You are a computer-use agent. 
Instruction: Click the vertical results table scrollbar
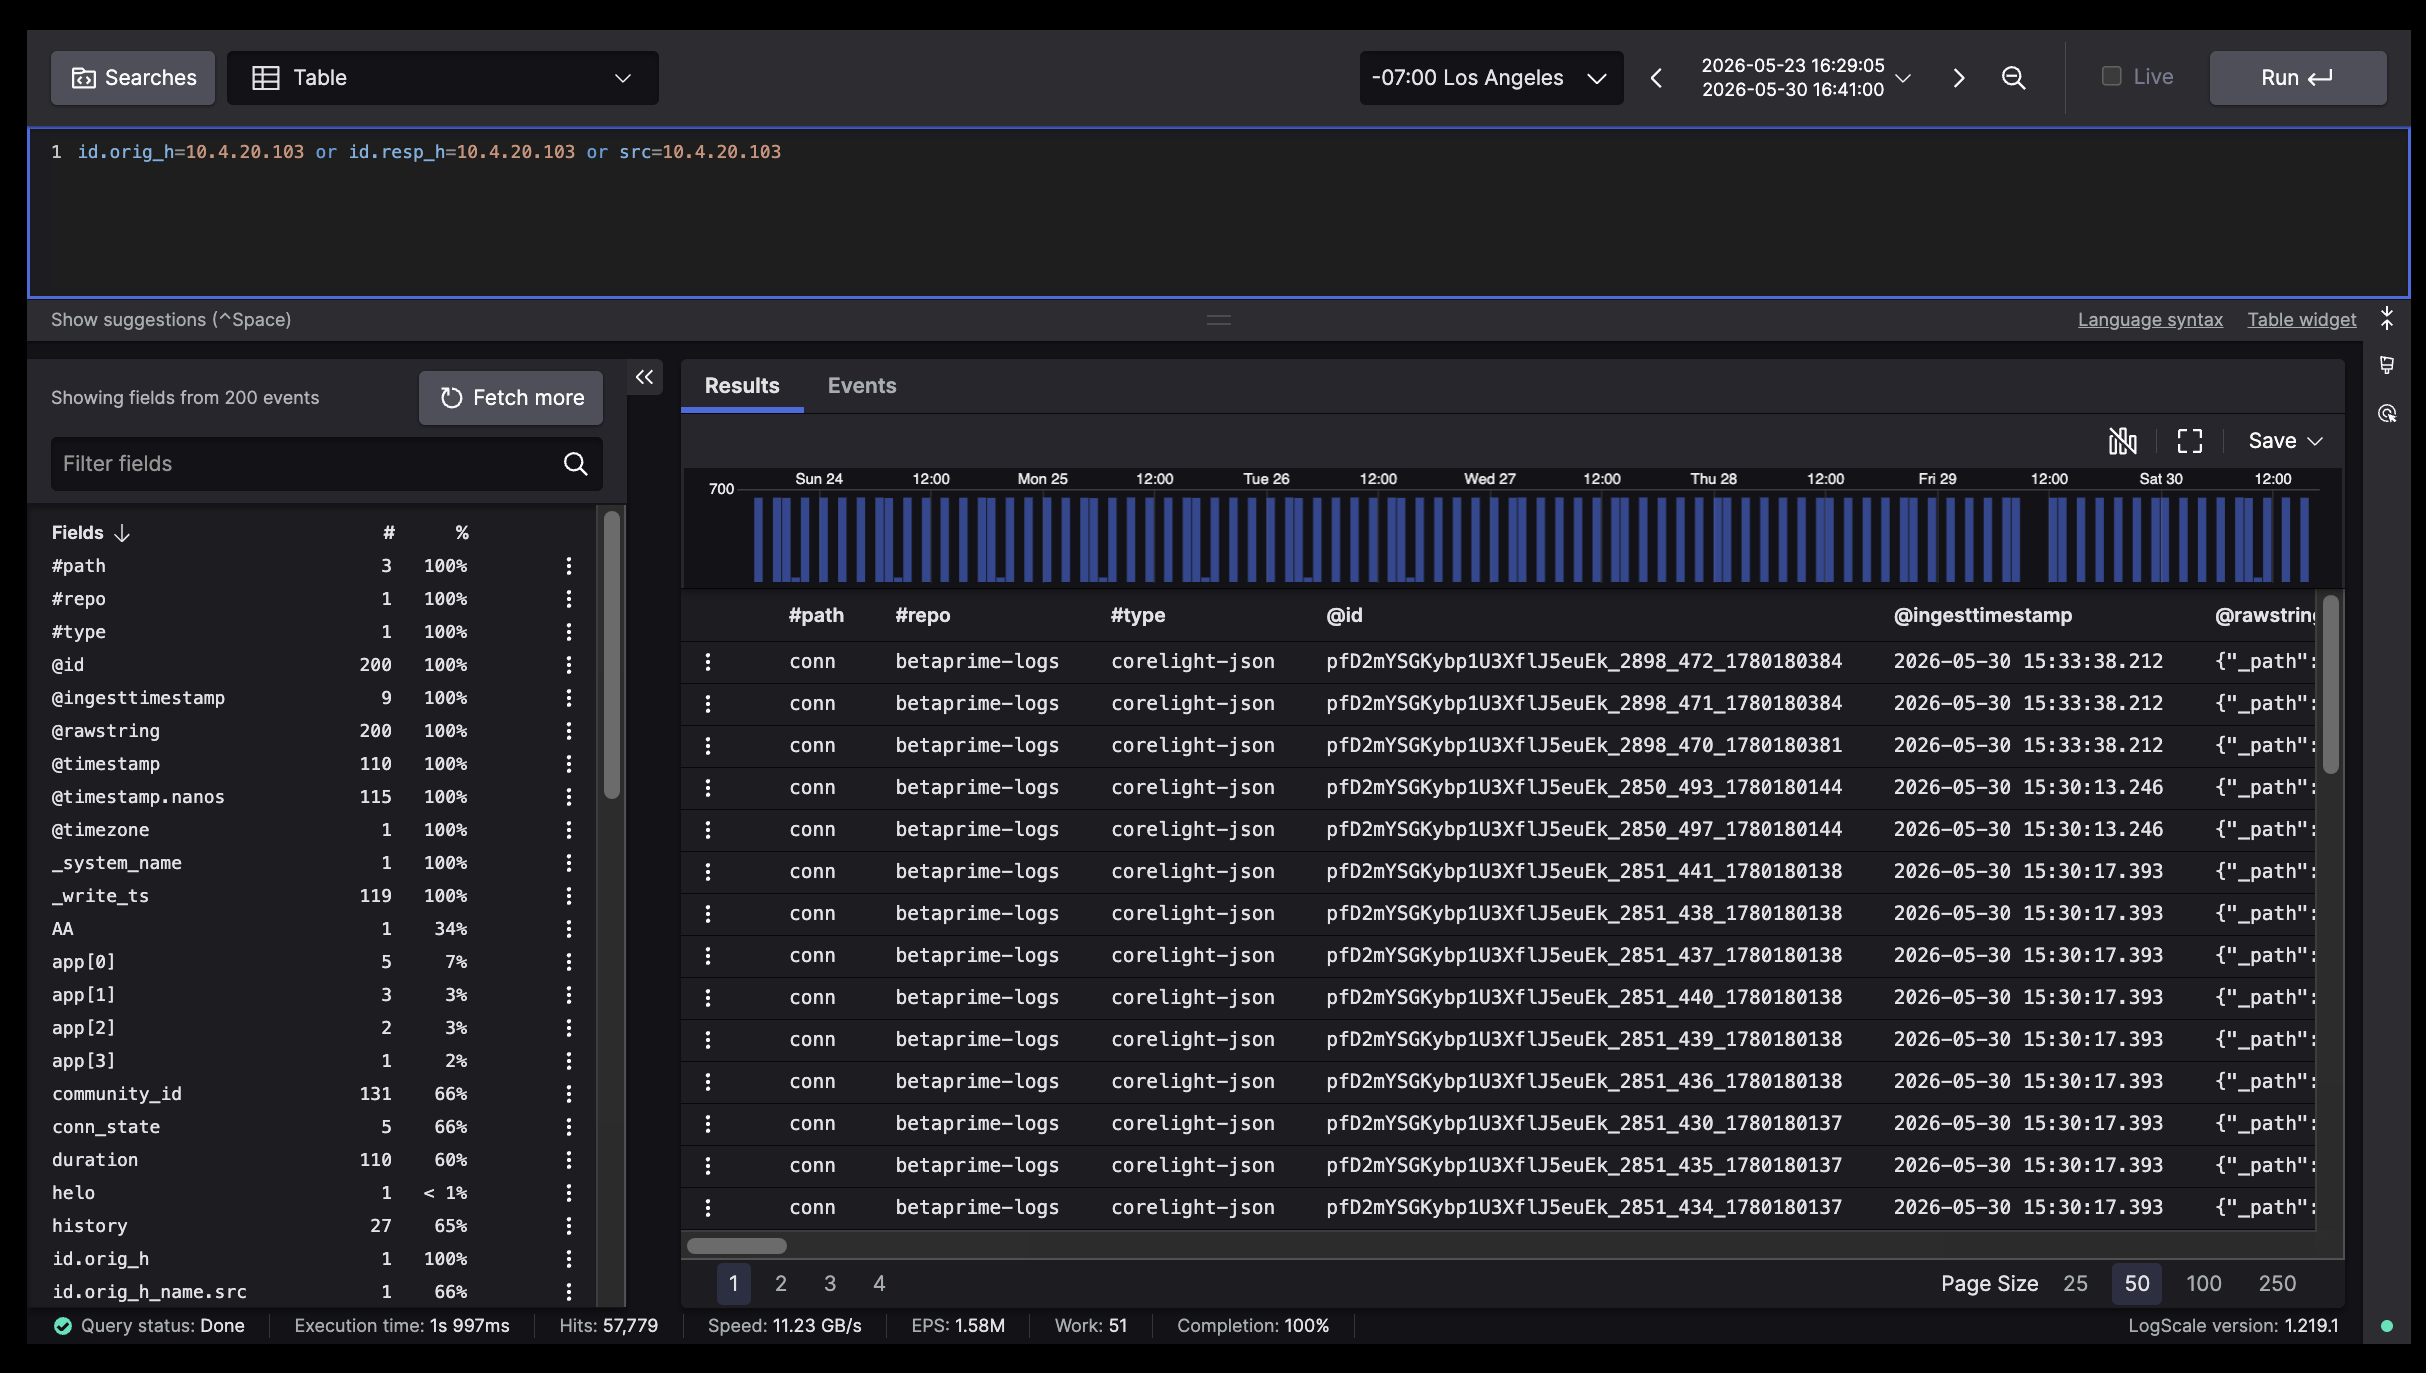point(2331,685)
